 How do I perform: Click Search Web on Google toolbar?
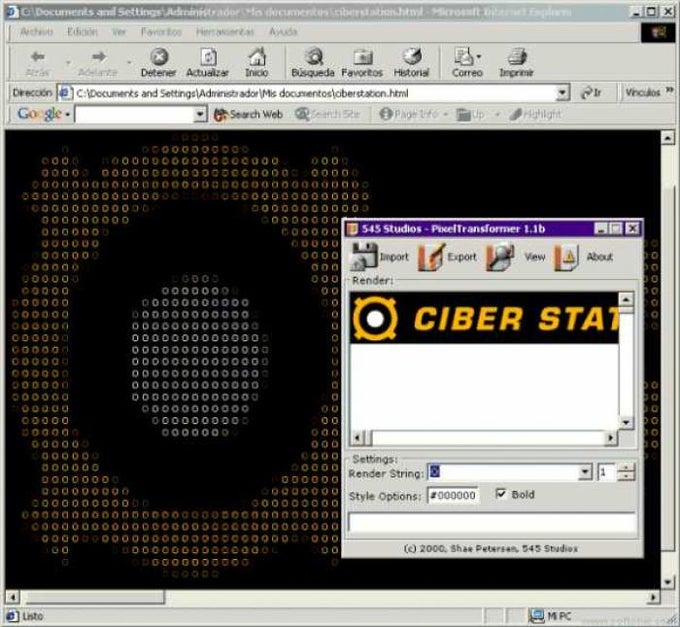tap(248, 114)
